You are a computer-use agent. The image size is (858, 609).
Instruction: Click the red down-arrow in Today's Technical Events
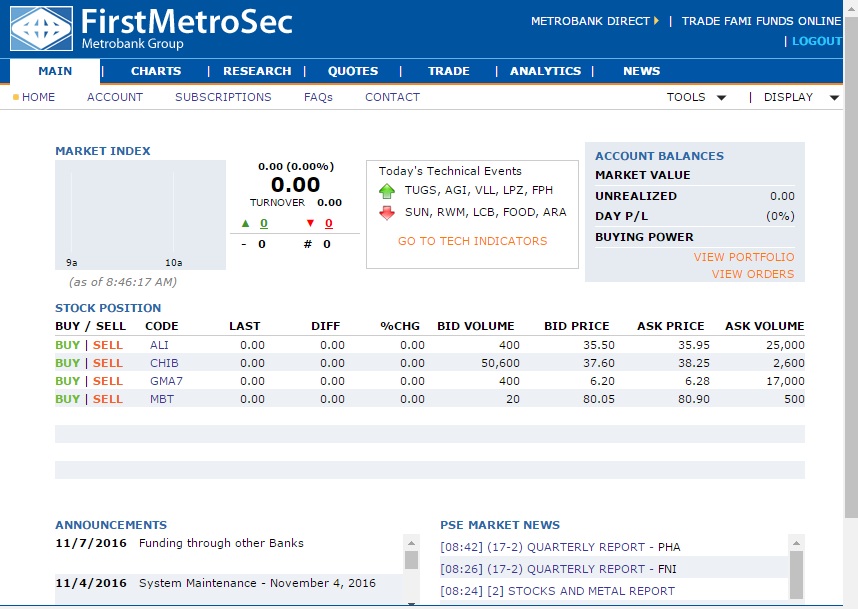[386, 211]
